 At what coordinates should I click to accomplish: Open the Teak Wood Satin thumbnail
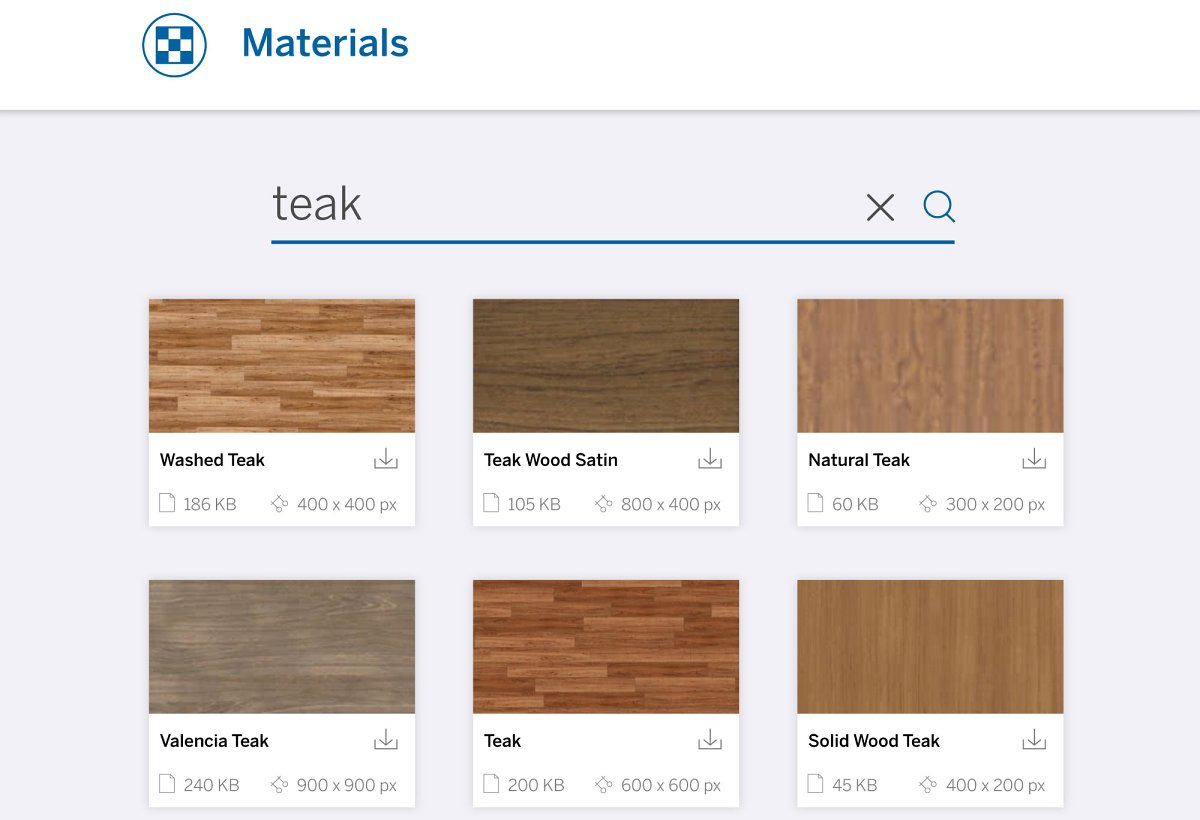[x=606, y=366]
